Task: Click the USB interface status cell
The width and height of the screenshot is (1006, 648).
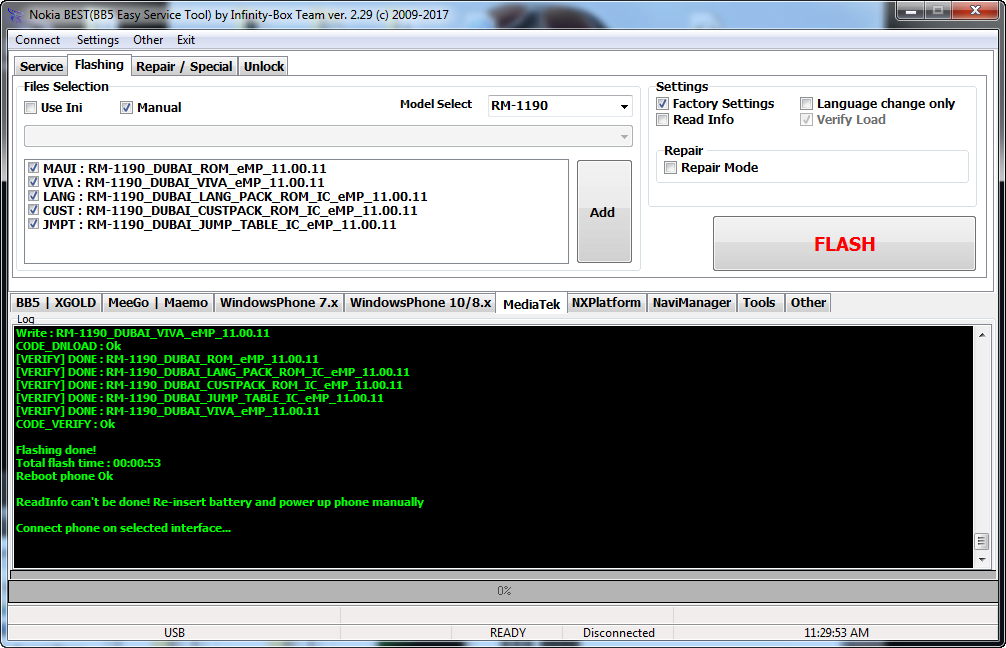Action: point(174,633)
